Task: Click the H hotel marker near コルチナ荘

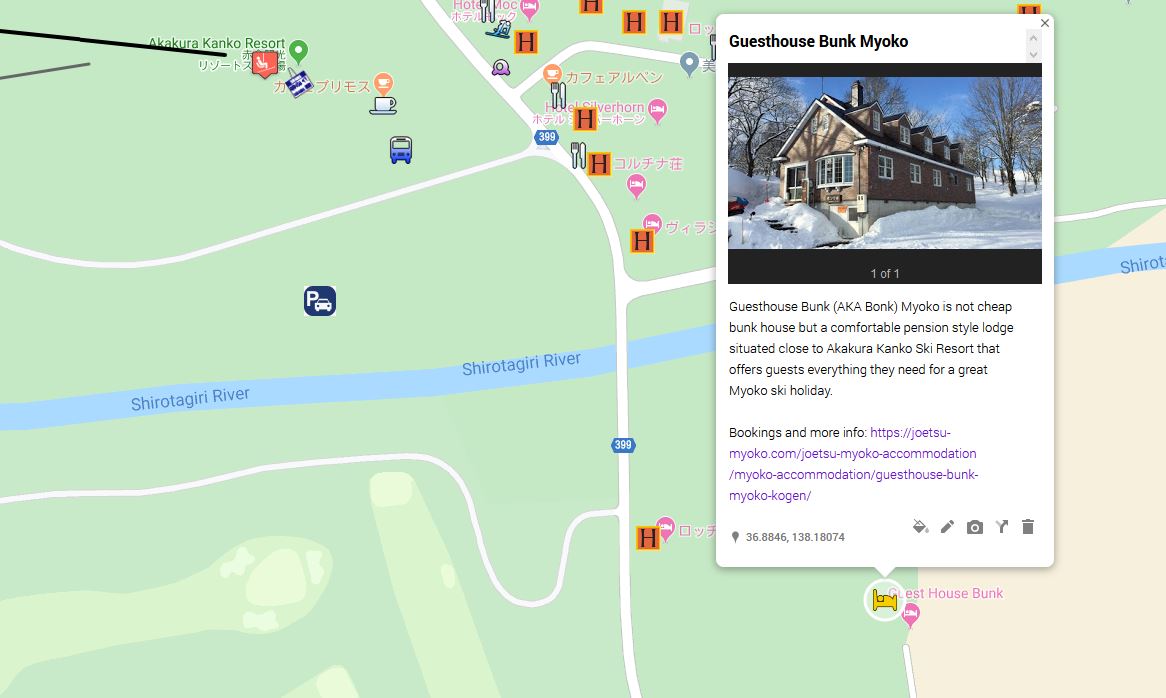Action: [599, 164]
